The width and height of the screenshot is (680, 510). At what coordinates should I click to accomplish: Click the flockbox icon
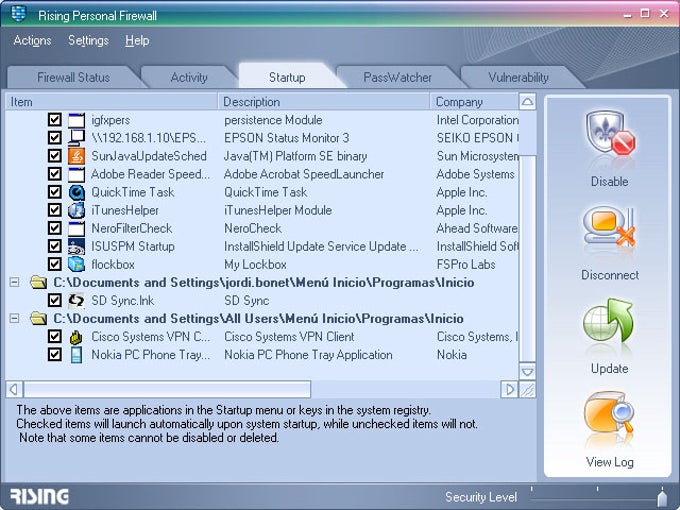coord(76,265)
